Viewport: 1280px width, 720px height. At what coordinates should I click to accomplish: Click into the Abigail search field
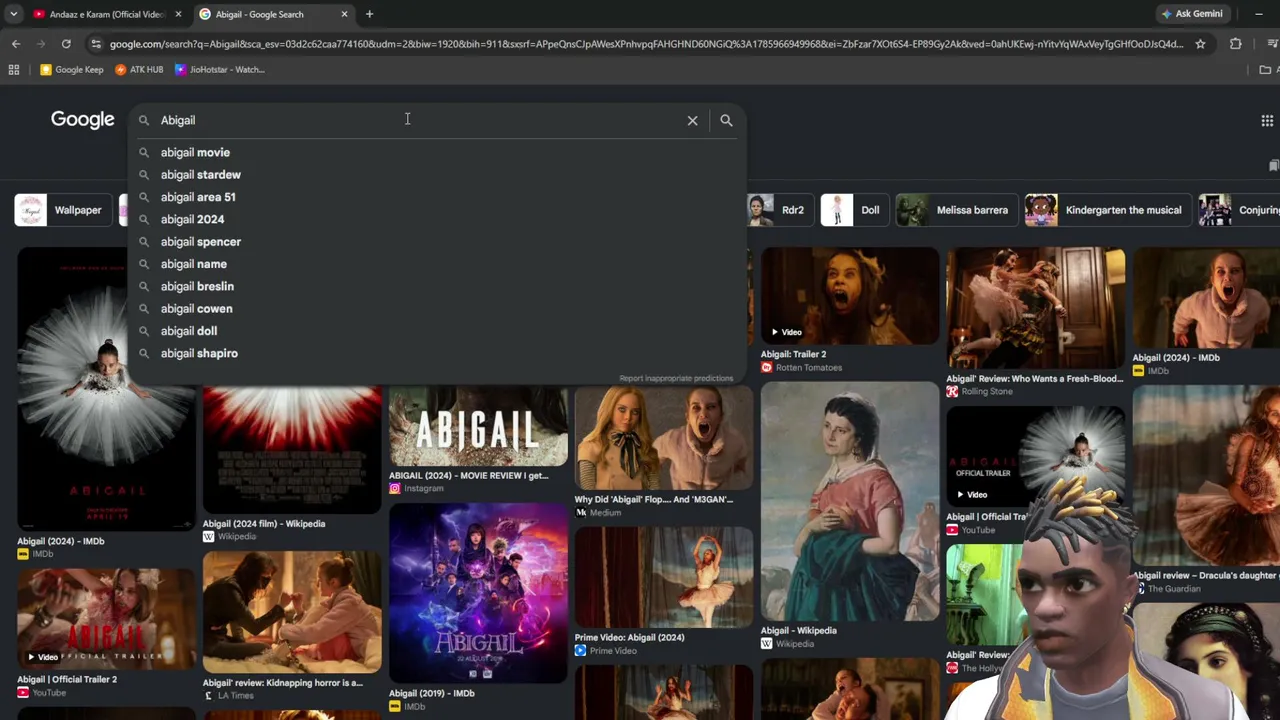tap(418, 120)
